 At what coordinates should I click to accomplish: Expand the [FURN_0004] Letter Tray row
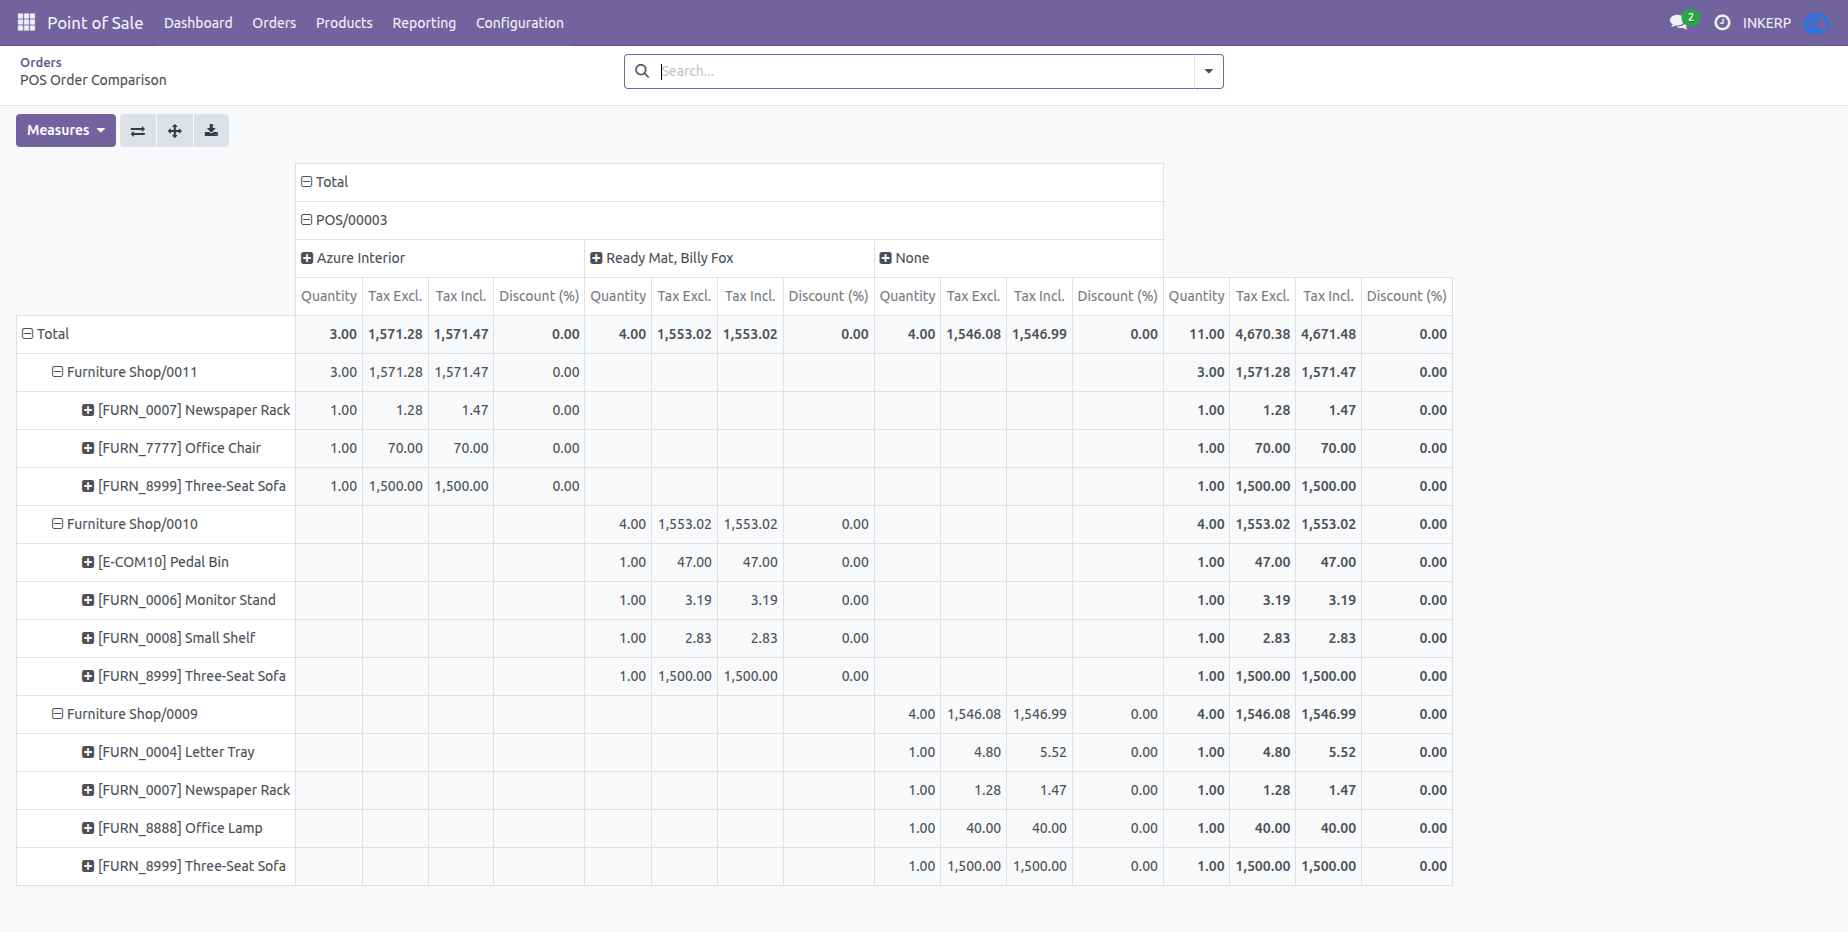[x=156, y=752]
